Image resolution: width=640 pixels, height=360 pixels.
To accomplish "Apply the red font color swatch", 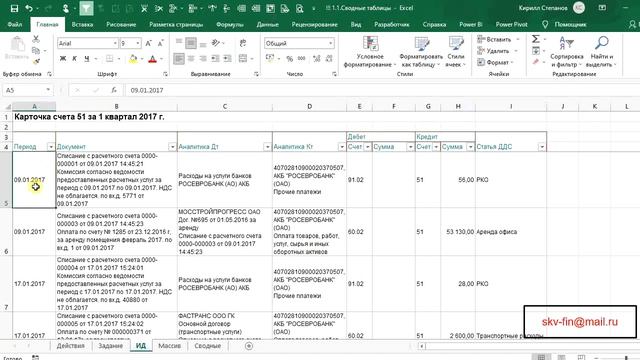I will (x=152, y=59).
